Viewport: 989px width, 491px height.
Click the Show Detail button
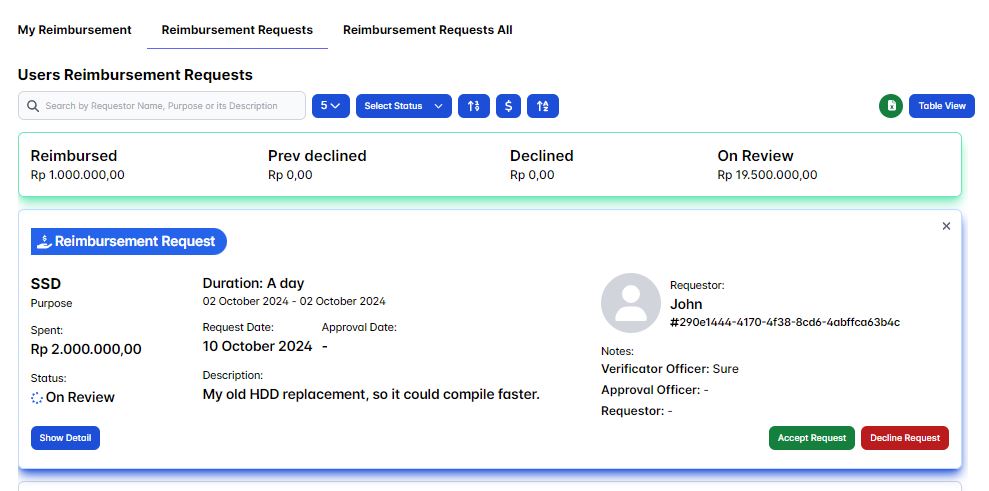pos(65,438)
